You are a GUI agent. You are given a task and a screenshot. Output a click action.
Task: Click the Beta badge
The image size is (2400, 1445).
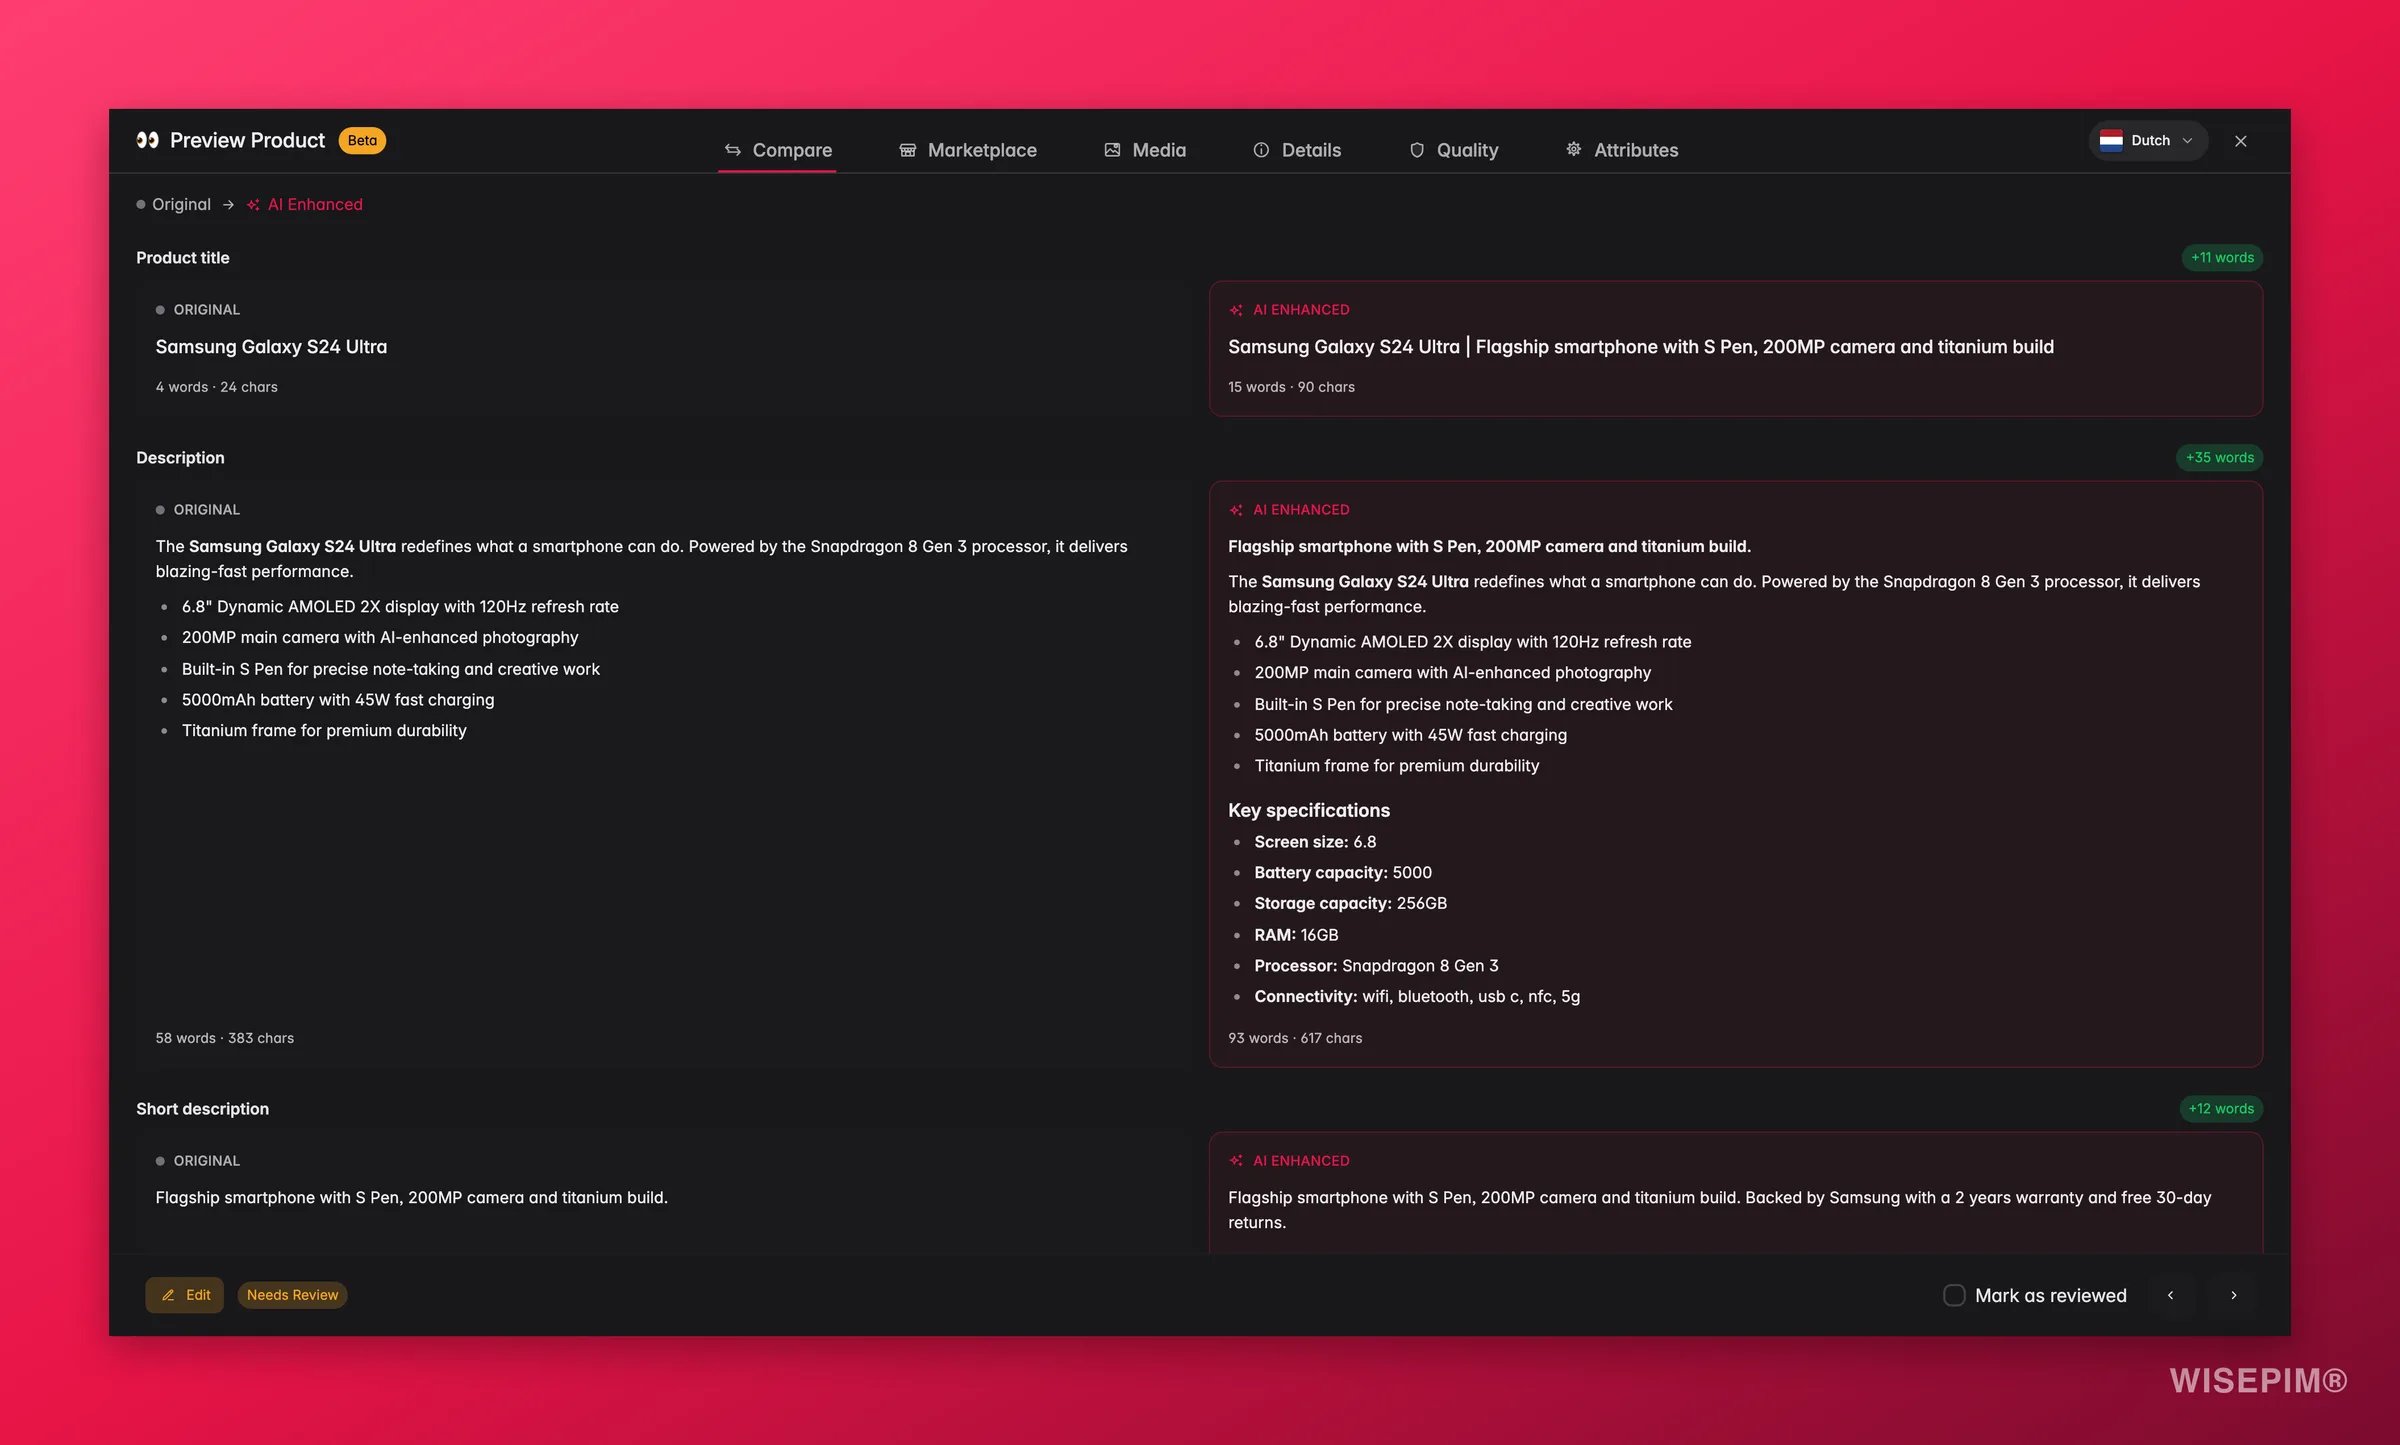pos(362,140)
